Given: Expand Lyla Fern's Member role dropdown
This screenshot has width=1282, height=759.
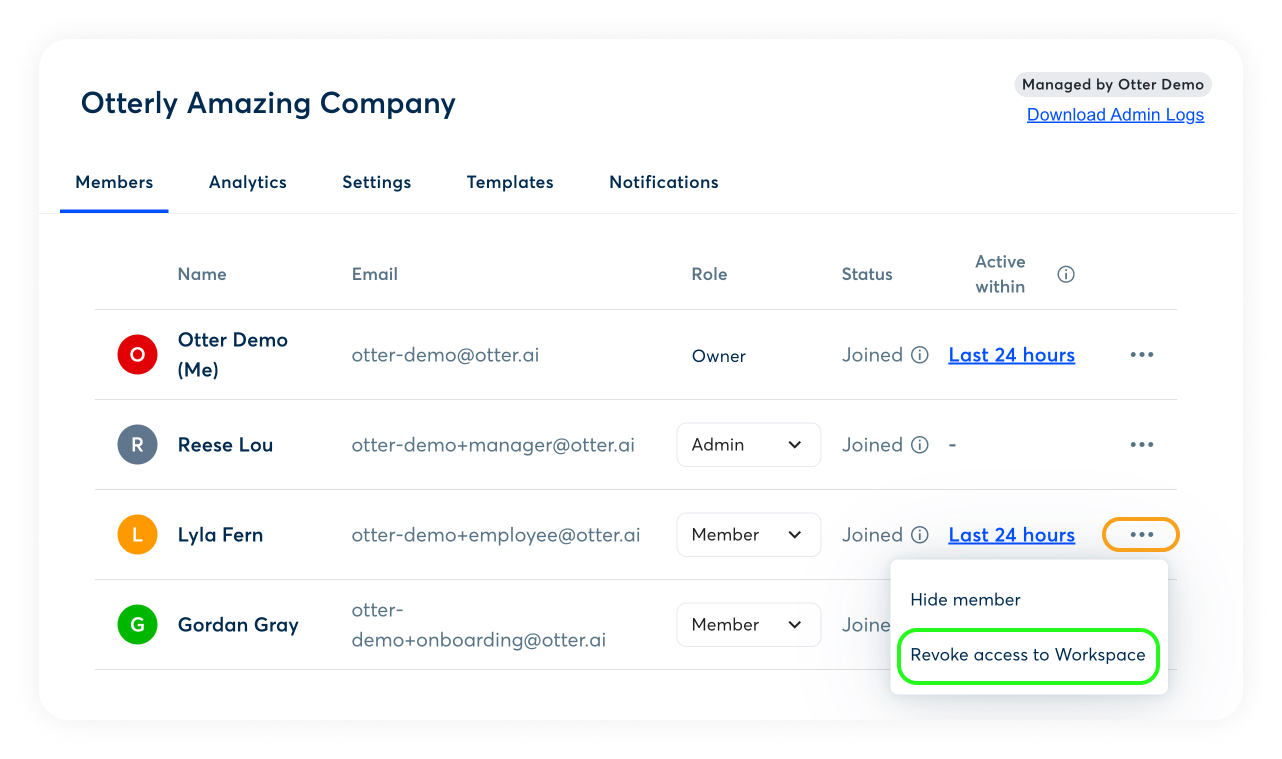Looking at the screenshot, I should [x=748, y=535].
